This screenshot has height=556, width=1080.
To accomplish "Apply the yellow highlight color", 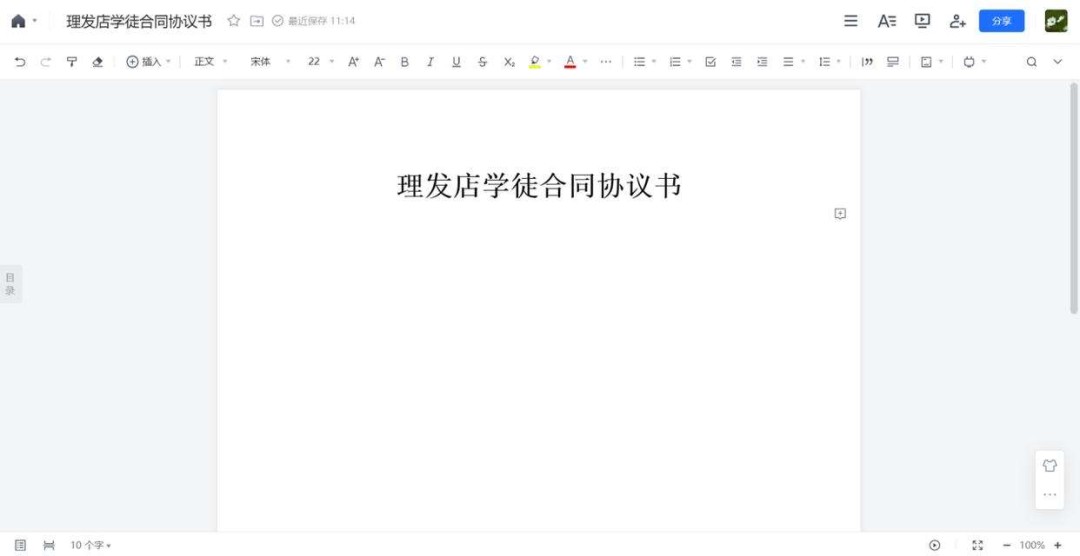I will click(534, 62).
